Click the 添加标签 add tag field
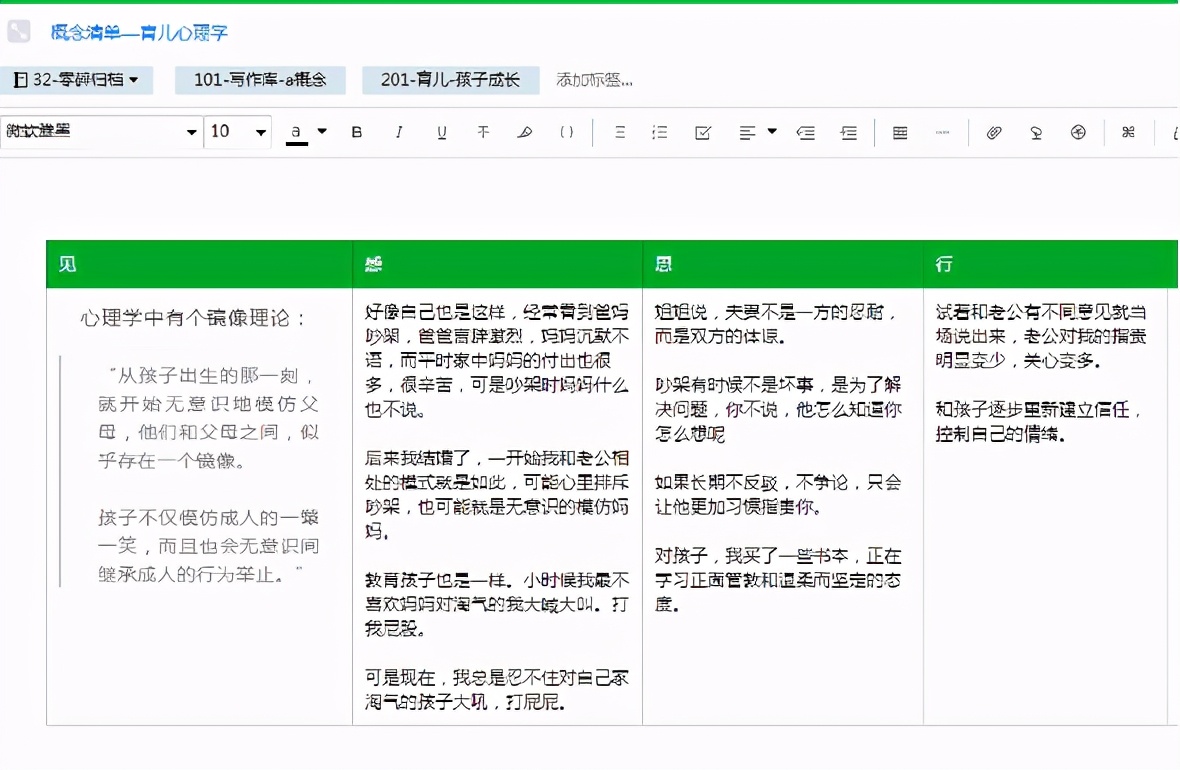The height and width of the screenshot is (770, 1180). tap(594, 80)
